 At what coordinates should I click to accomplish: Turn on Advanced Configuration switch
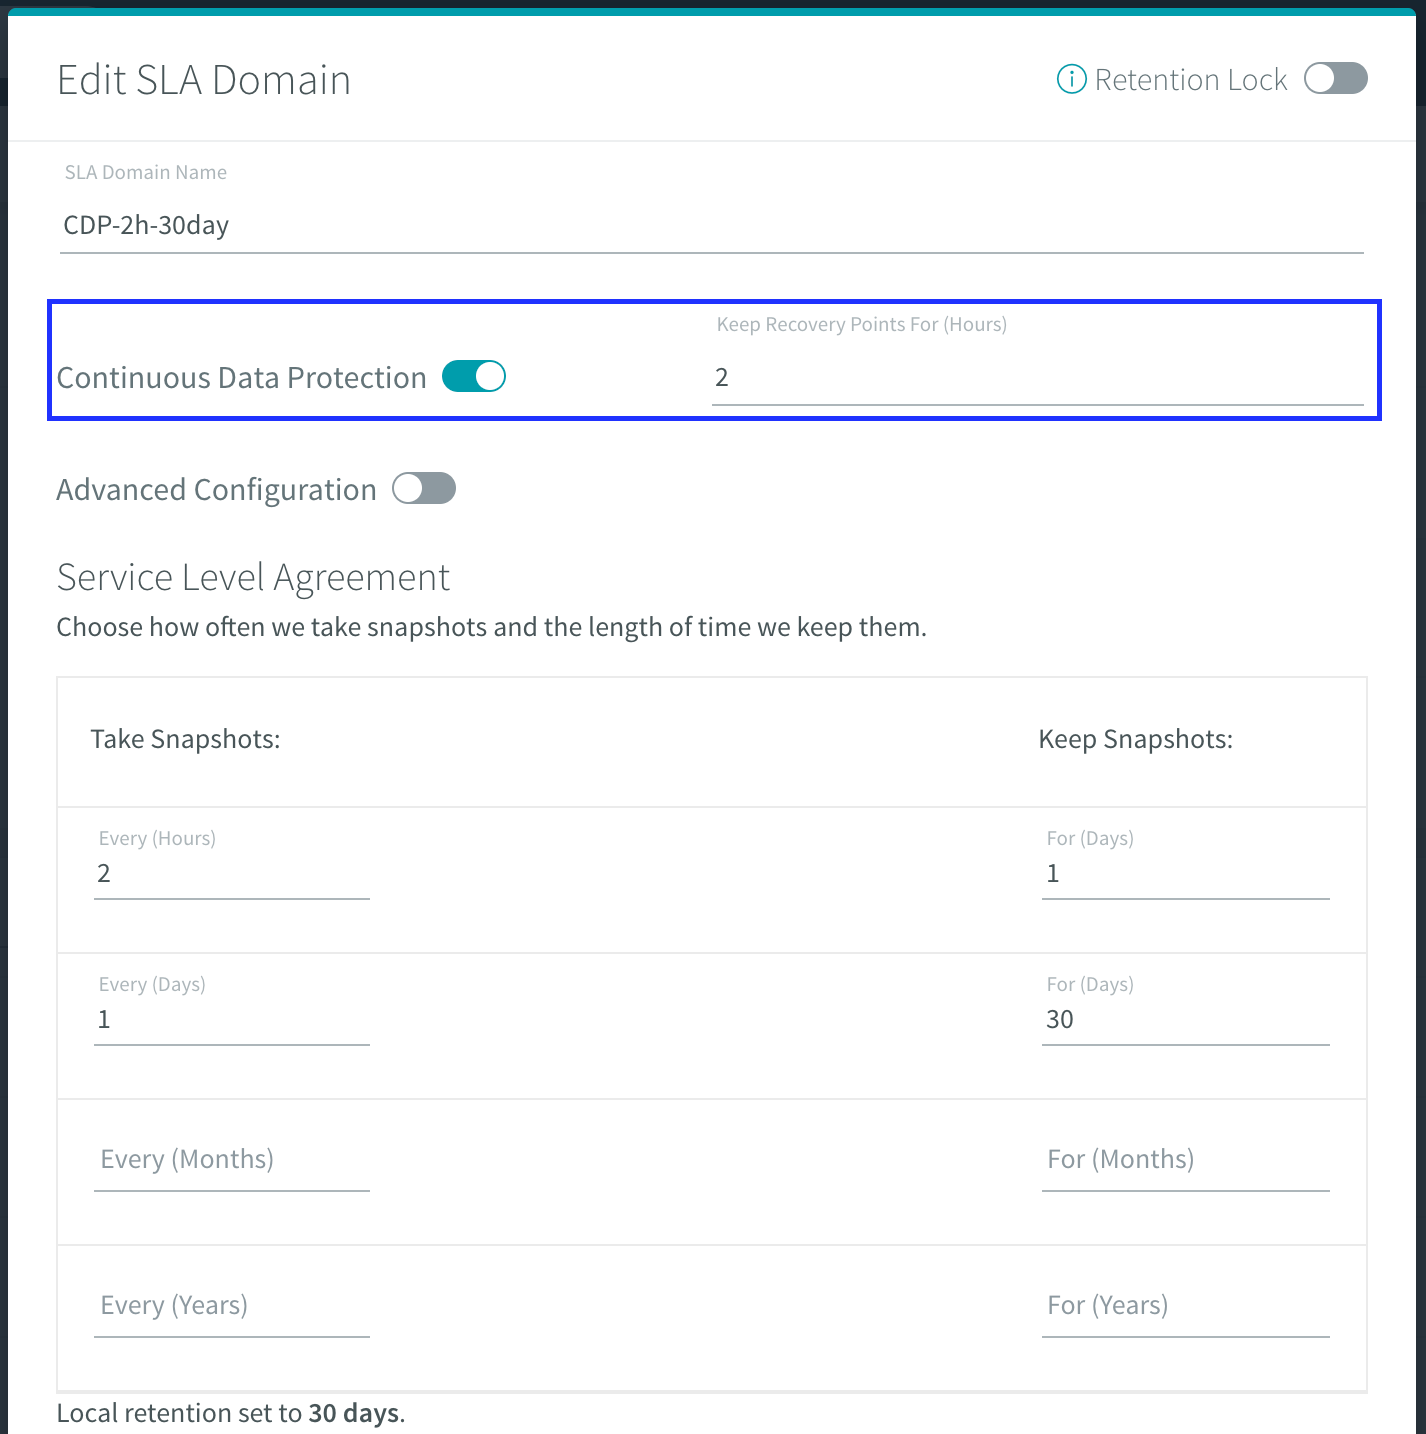424,488
